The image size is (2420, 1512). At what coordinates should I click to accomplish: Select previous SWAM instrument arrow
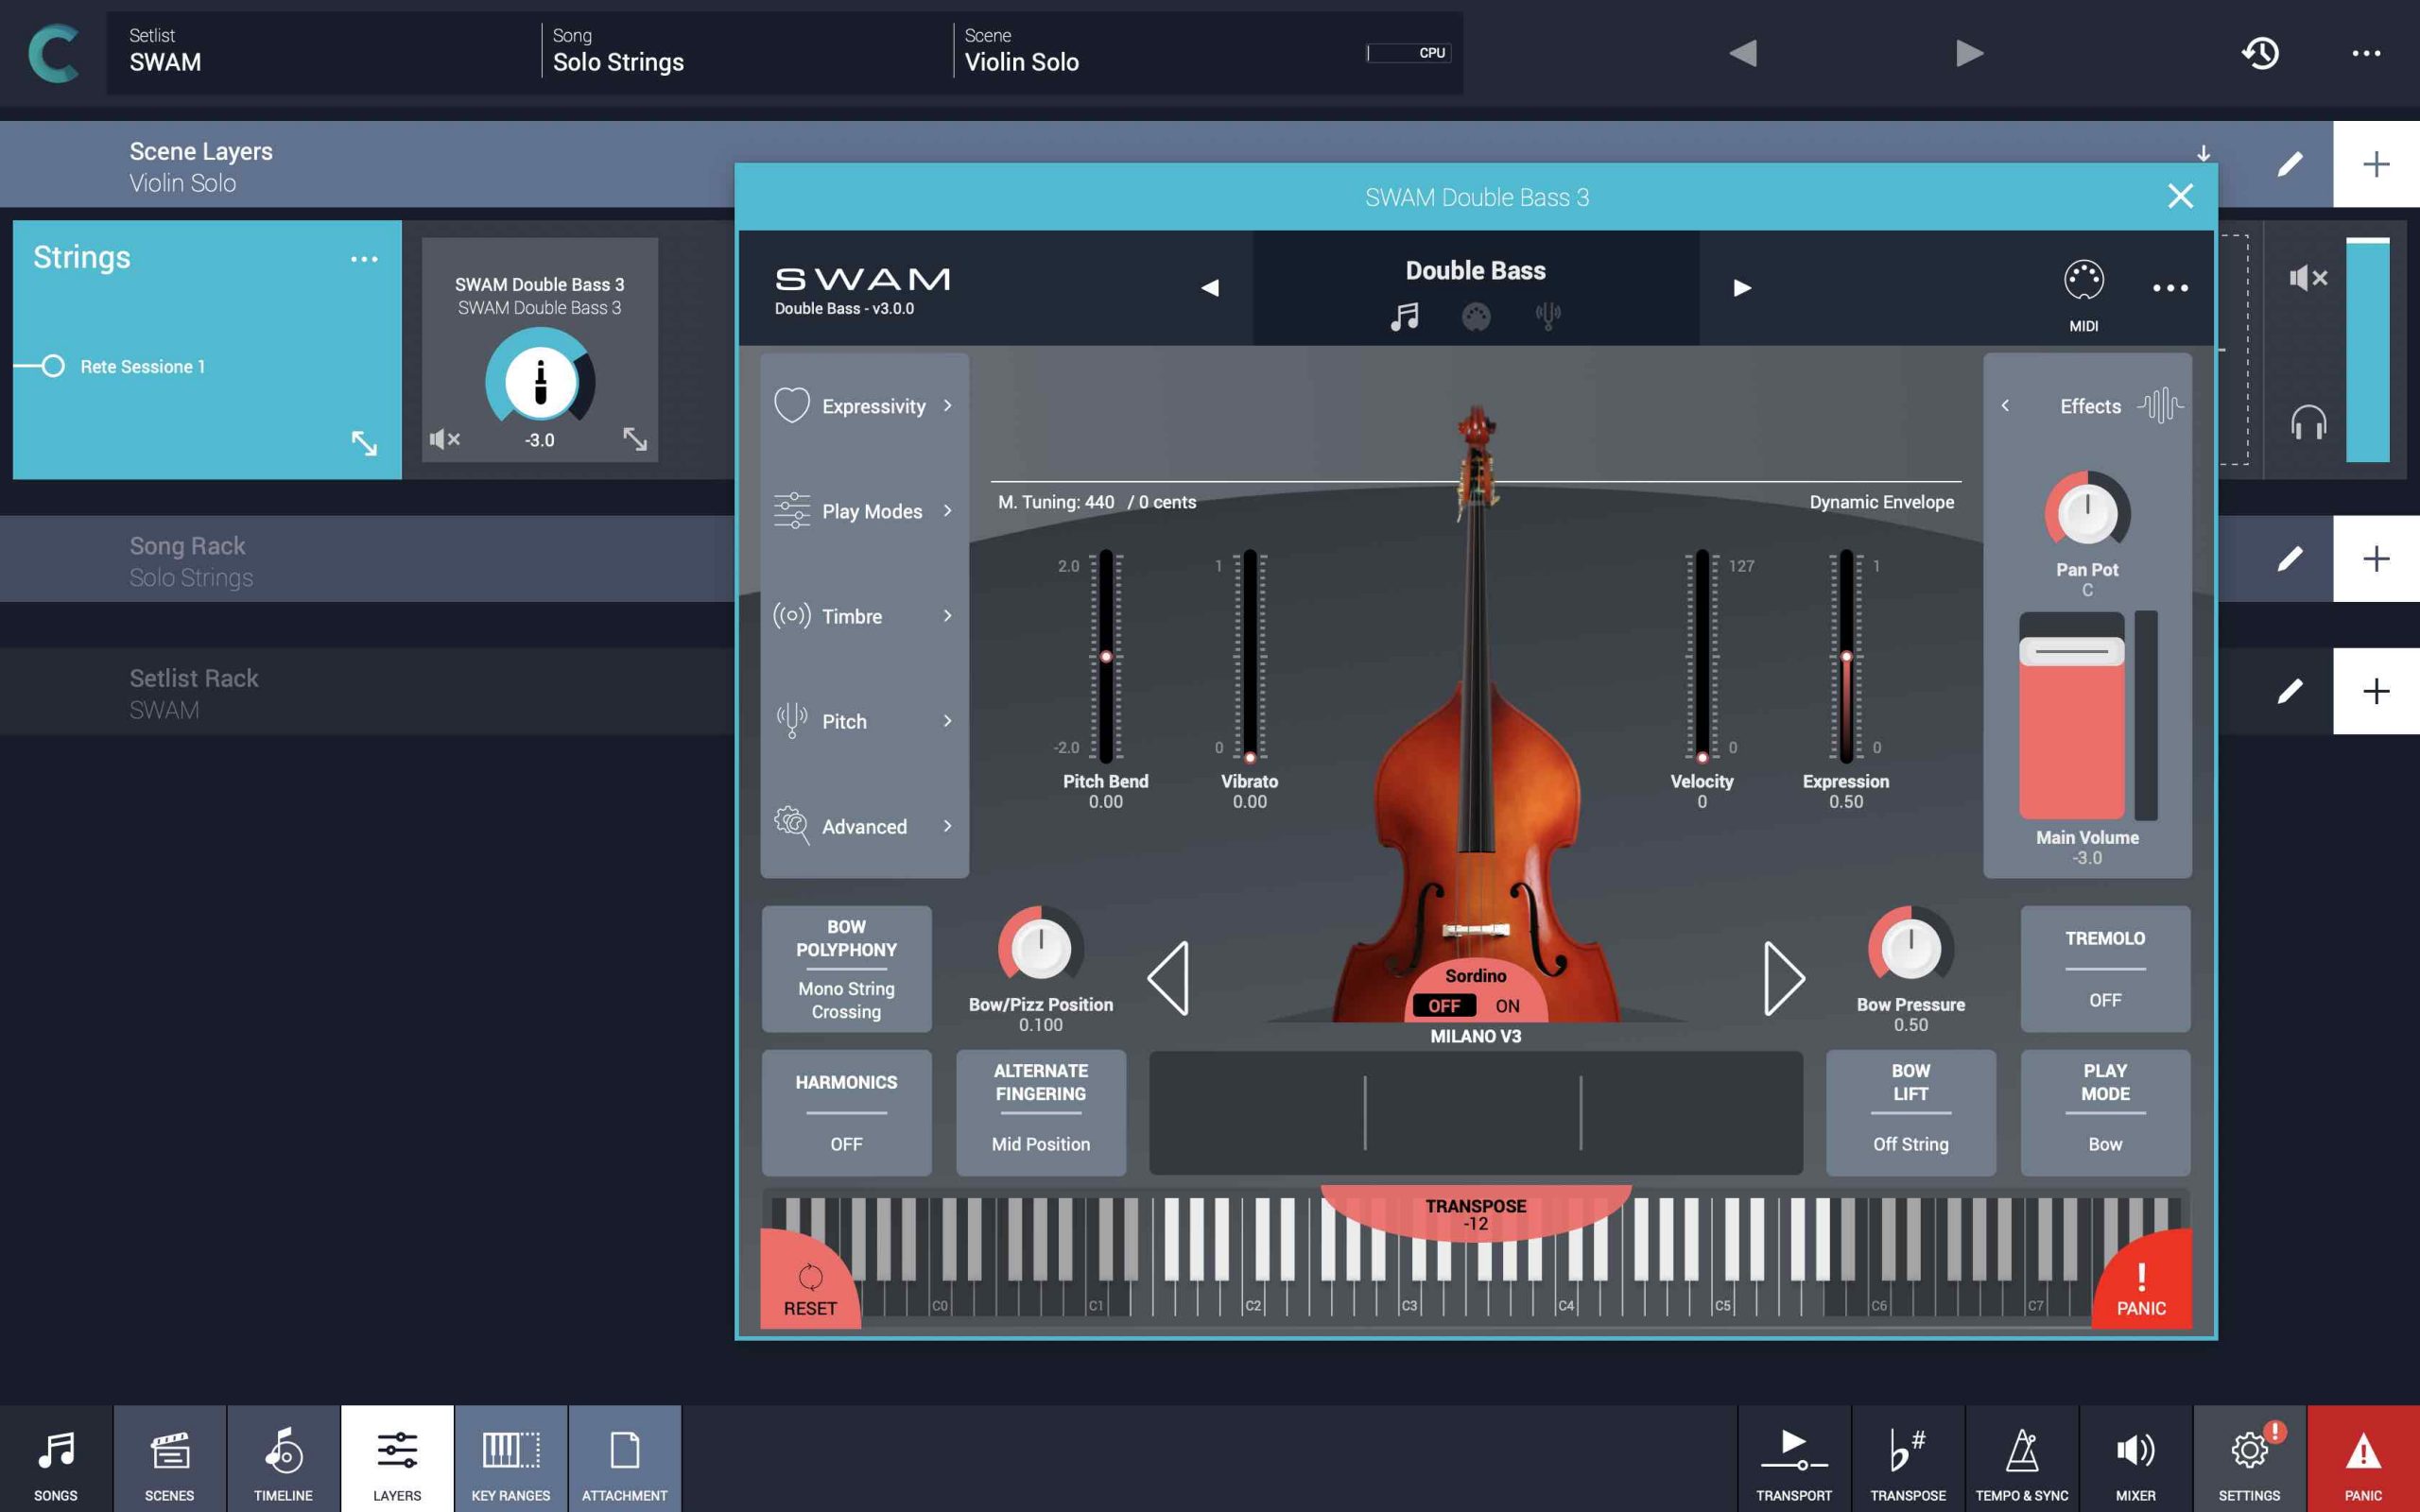click(1210, 288)
